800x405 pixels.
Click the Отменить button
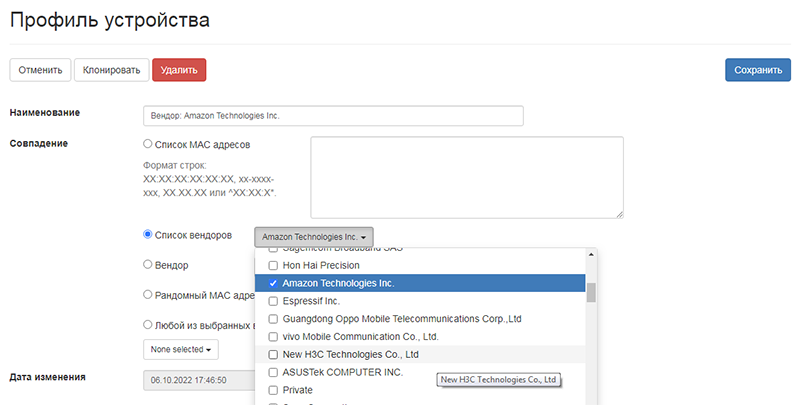(40, 70)
